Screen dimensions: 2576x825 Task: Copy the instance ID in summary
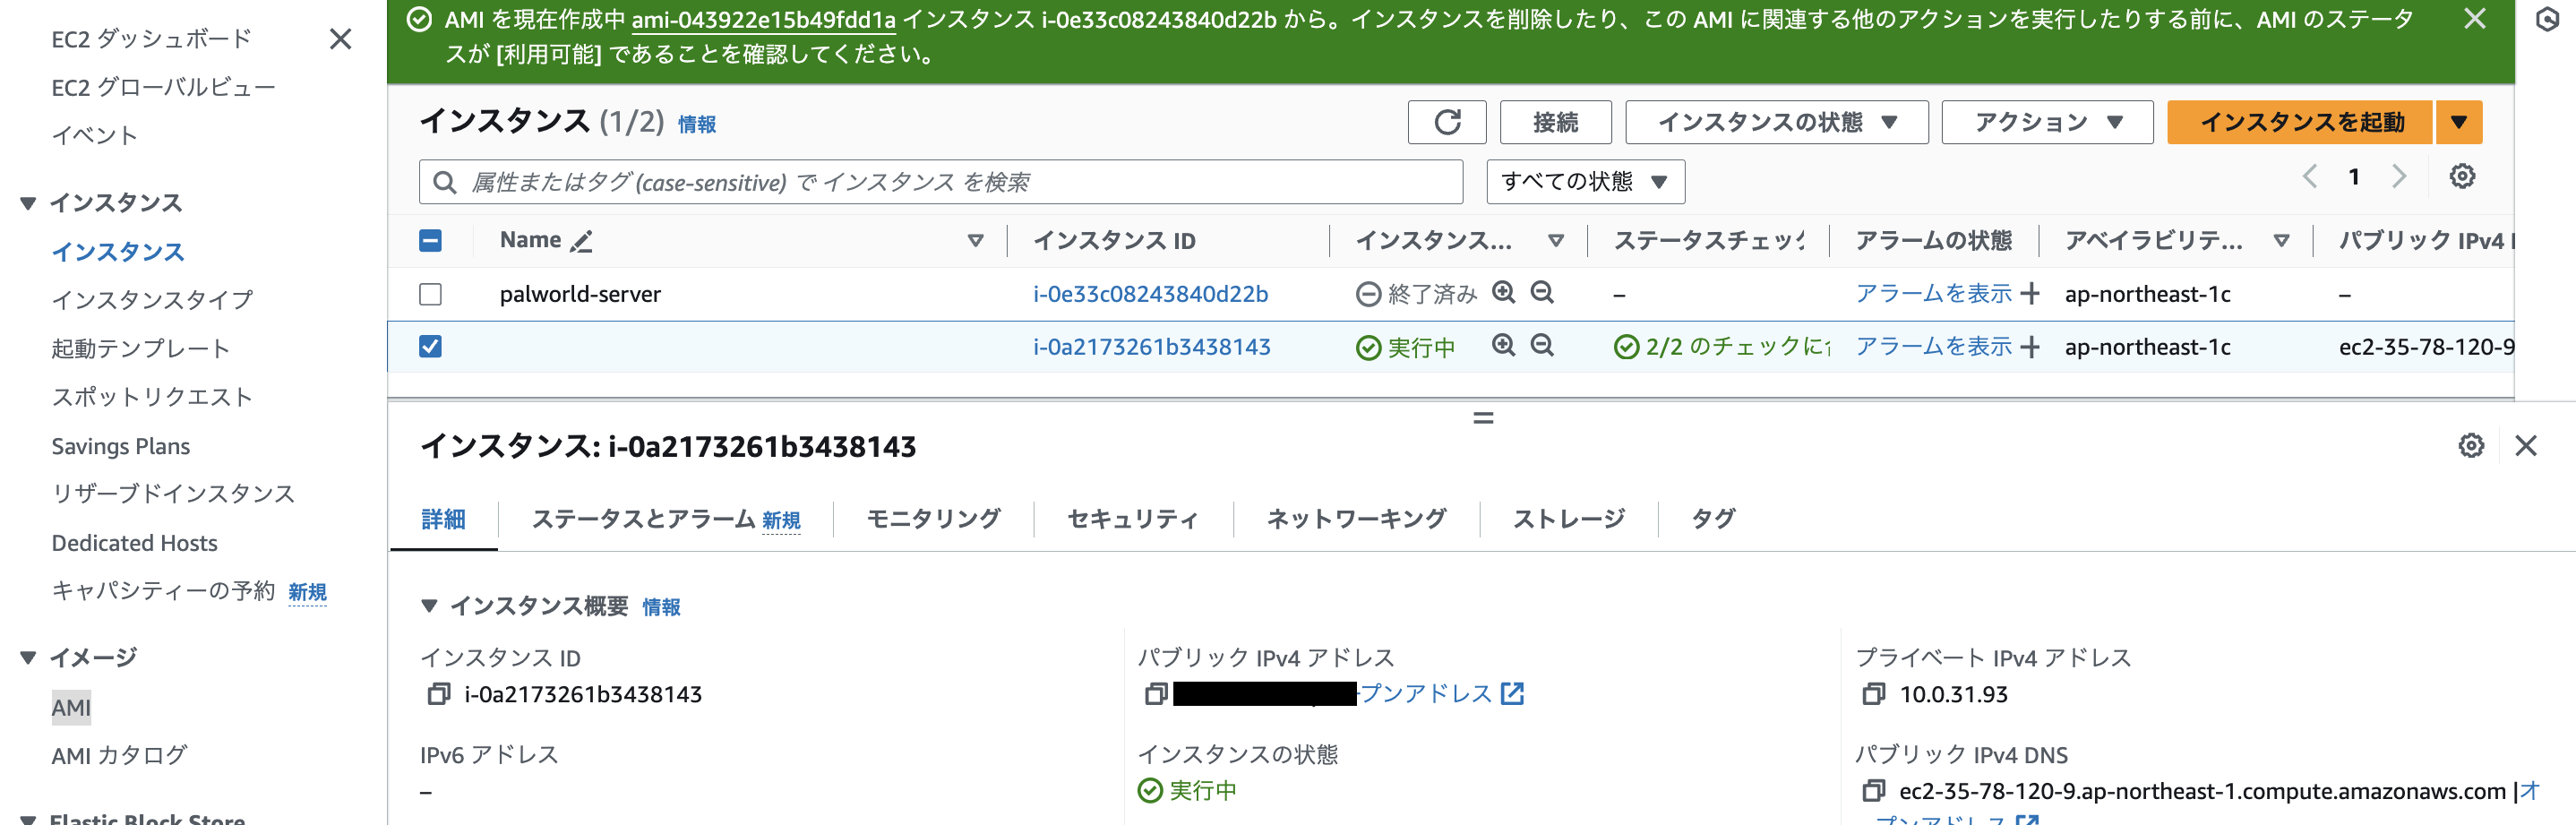coord(438,694)
